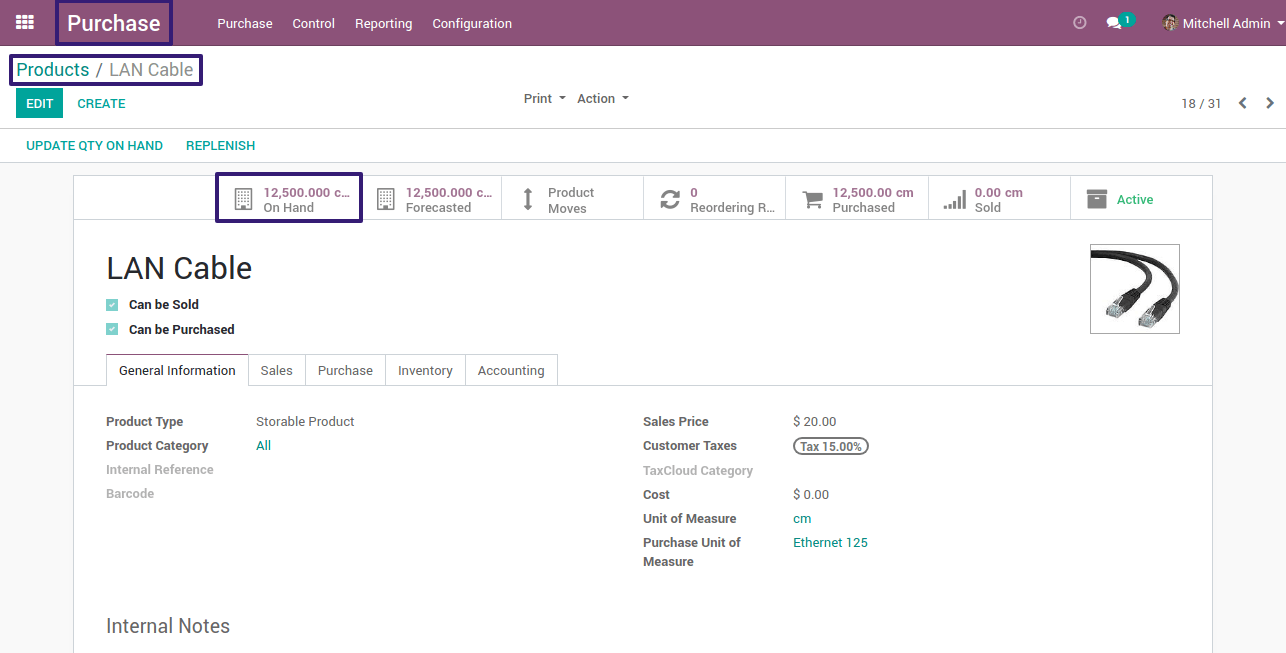Open the activities clock icon
The width and height of the screenshot is (1286, 653).
click(x=1079, y=23)
